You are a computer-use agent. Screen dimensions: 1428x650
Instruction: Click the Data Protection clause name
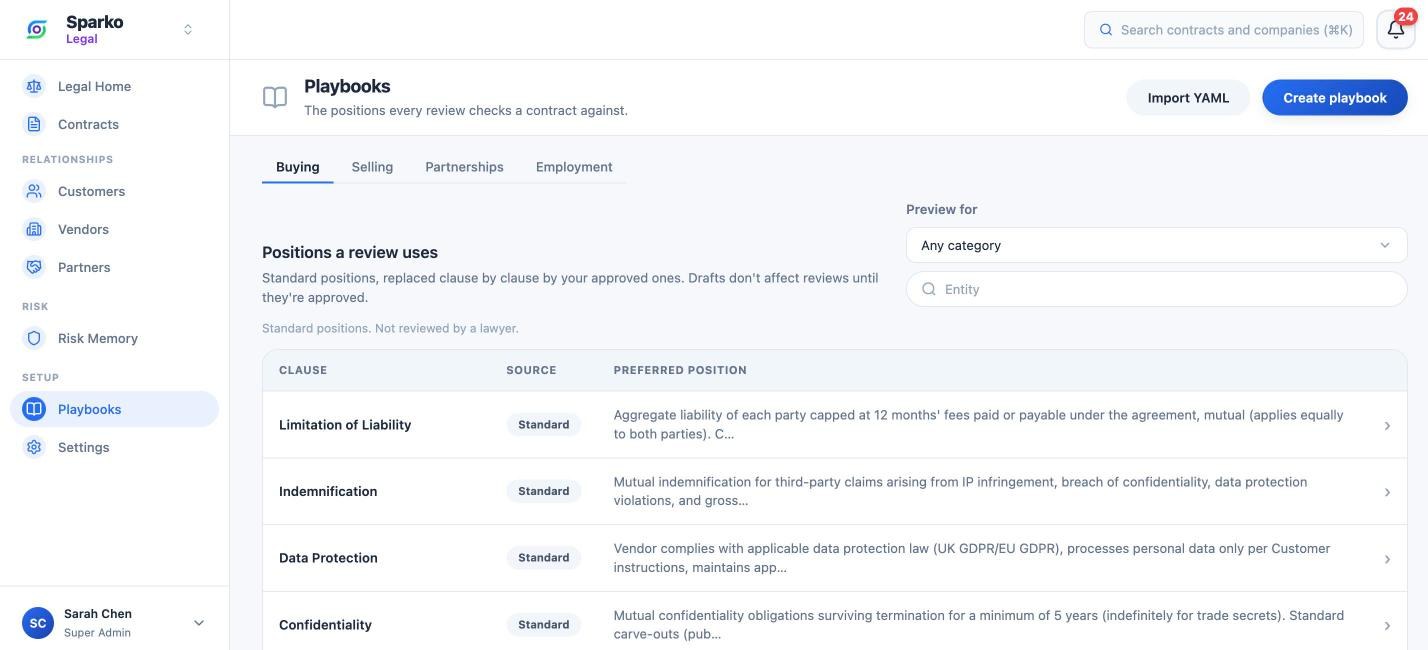click(x=328, y=558)
